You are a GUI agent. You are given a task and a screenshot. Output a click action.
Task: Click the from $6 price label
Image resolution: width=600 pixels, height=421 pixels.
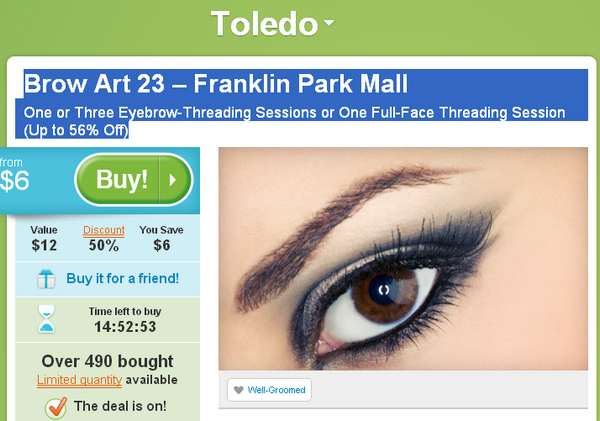tap(15, 174)
